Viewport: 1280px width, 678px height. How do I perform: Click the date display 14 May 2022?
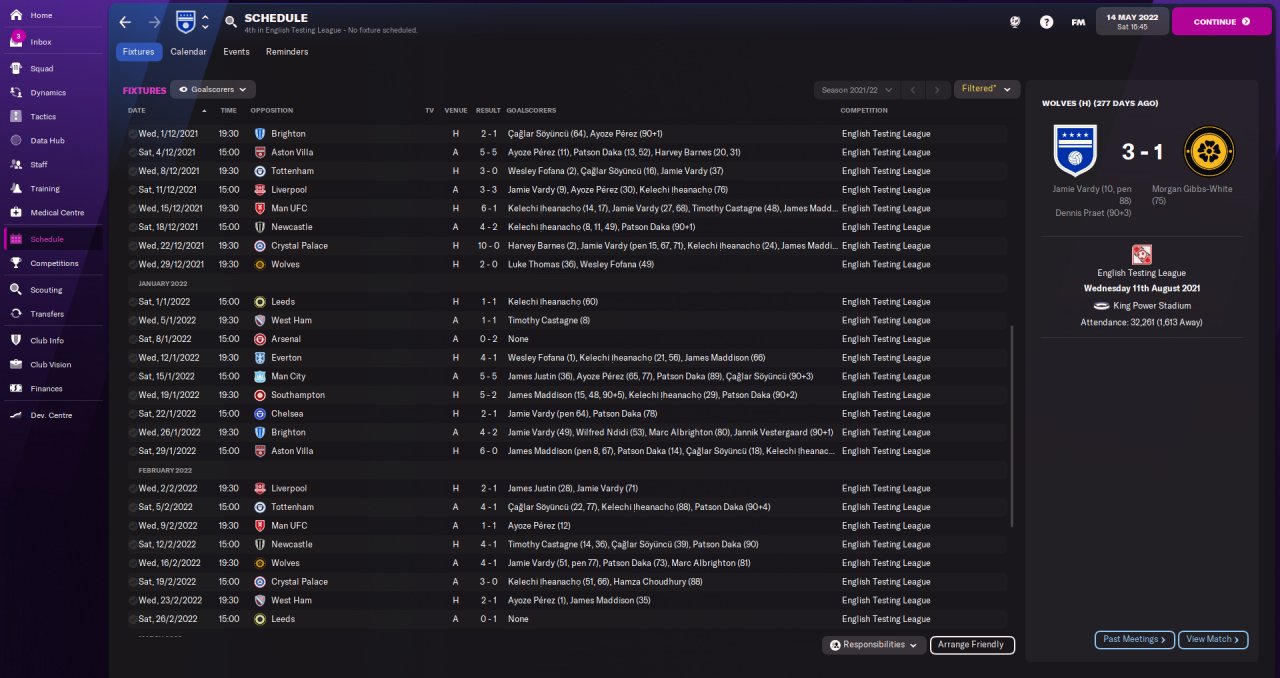coord(1132,21)
